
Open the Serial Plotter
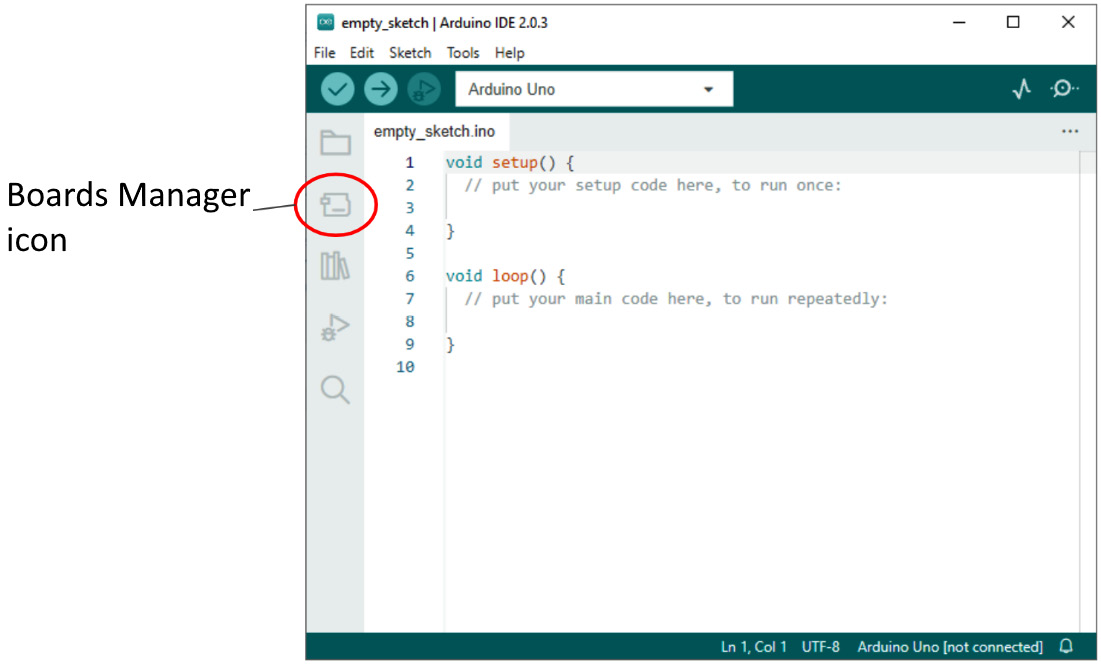pyautogui.click(x=1022, y=89)
